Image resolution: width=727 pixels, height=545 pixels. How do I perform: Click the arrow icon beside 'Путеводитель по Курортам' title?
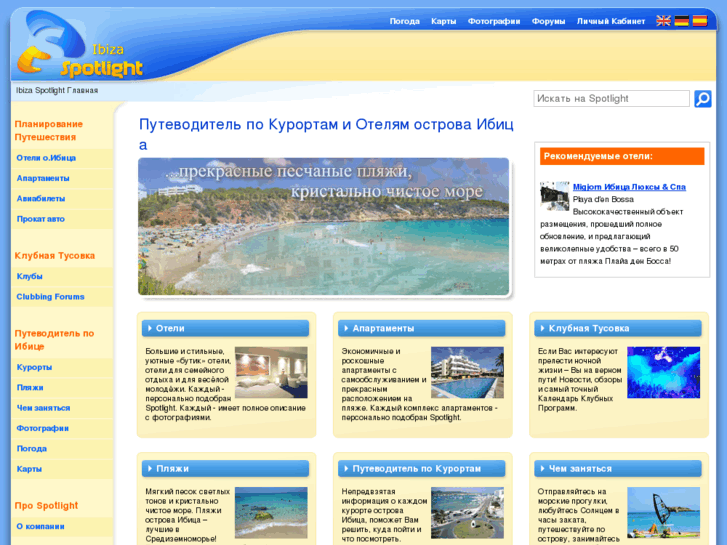coord(346,469)
